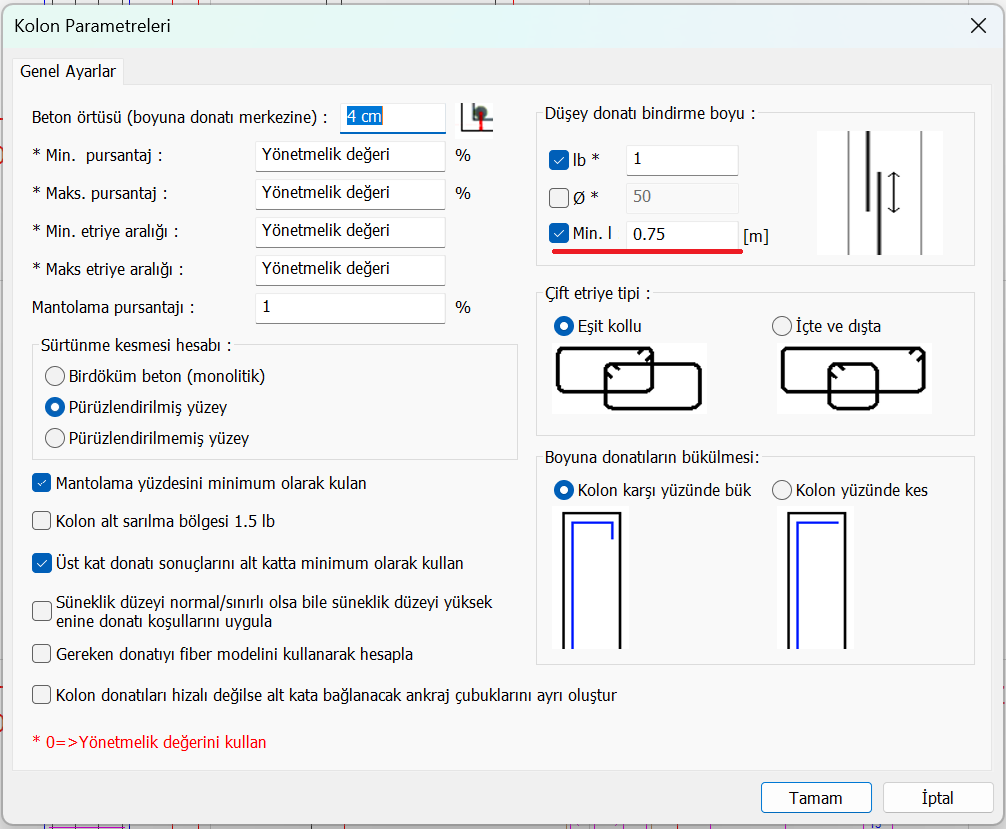Select Kolon yüzünde kes radio option
This screenshot has width=1006, height=829.
click(x=782, y=490)
